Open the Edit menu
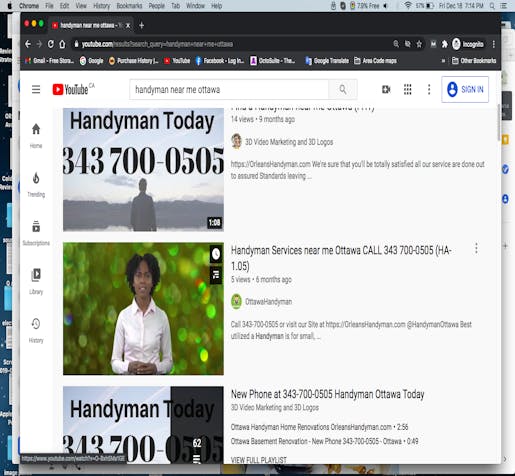The height and width of the screenshot is (476, 515). [x=64, y=5]
